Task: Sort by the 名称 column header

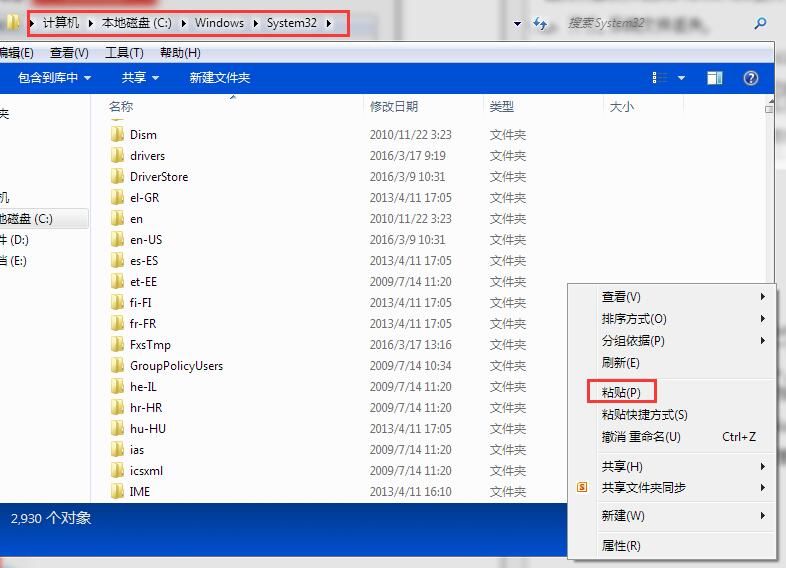Action: (x=121, y=106)
